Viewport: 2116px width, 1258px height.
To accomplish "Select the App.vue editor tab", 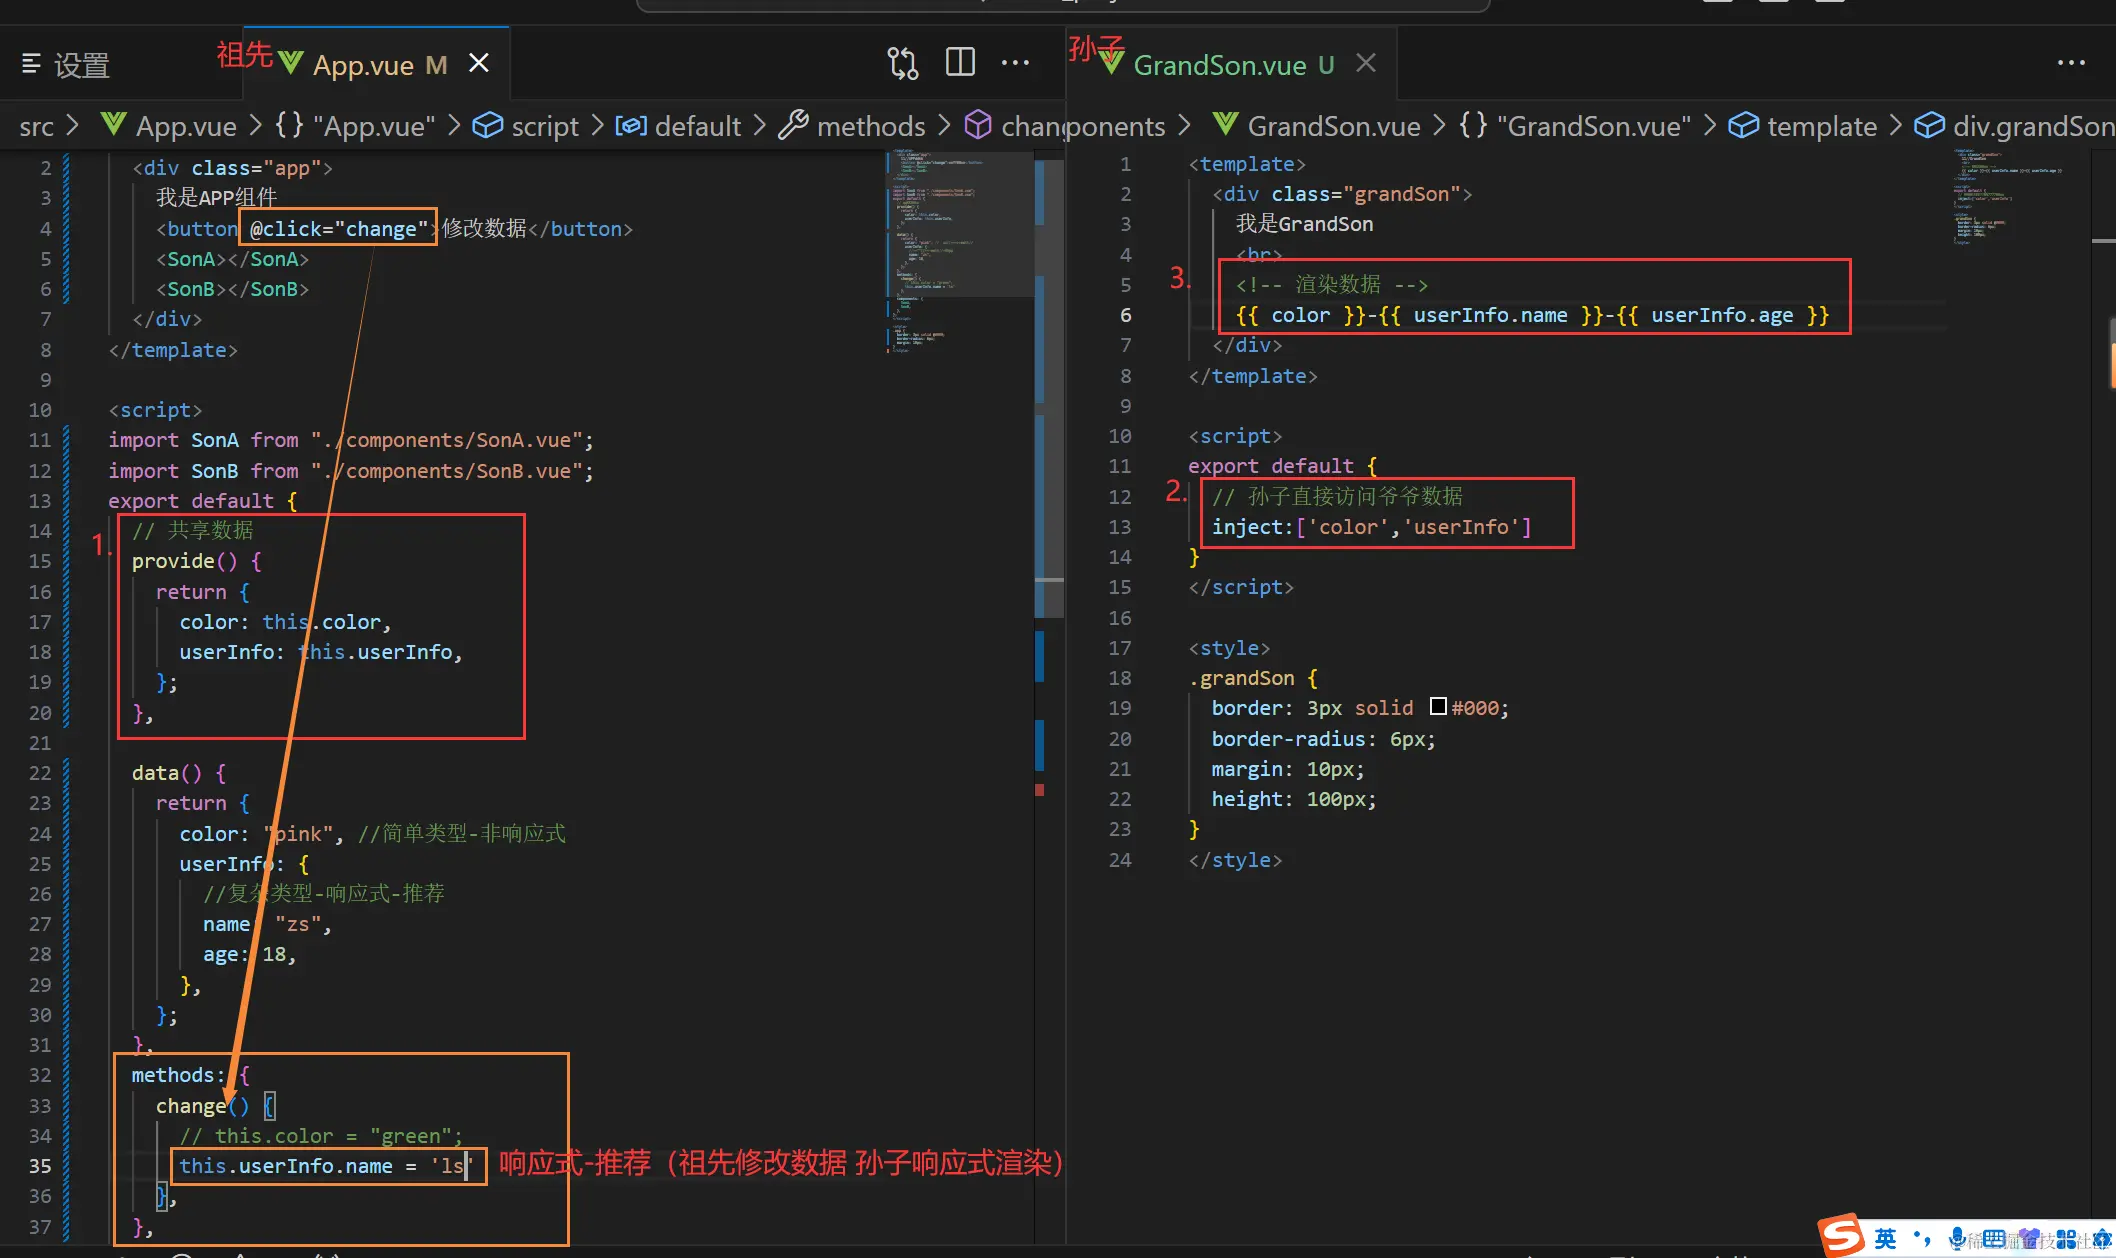I will tap(379, 65).
